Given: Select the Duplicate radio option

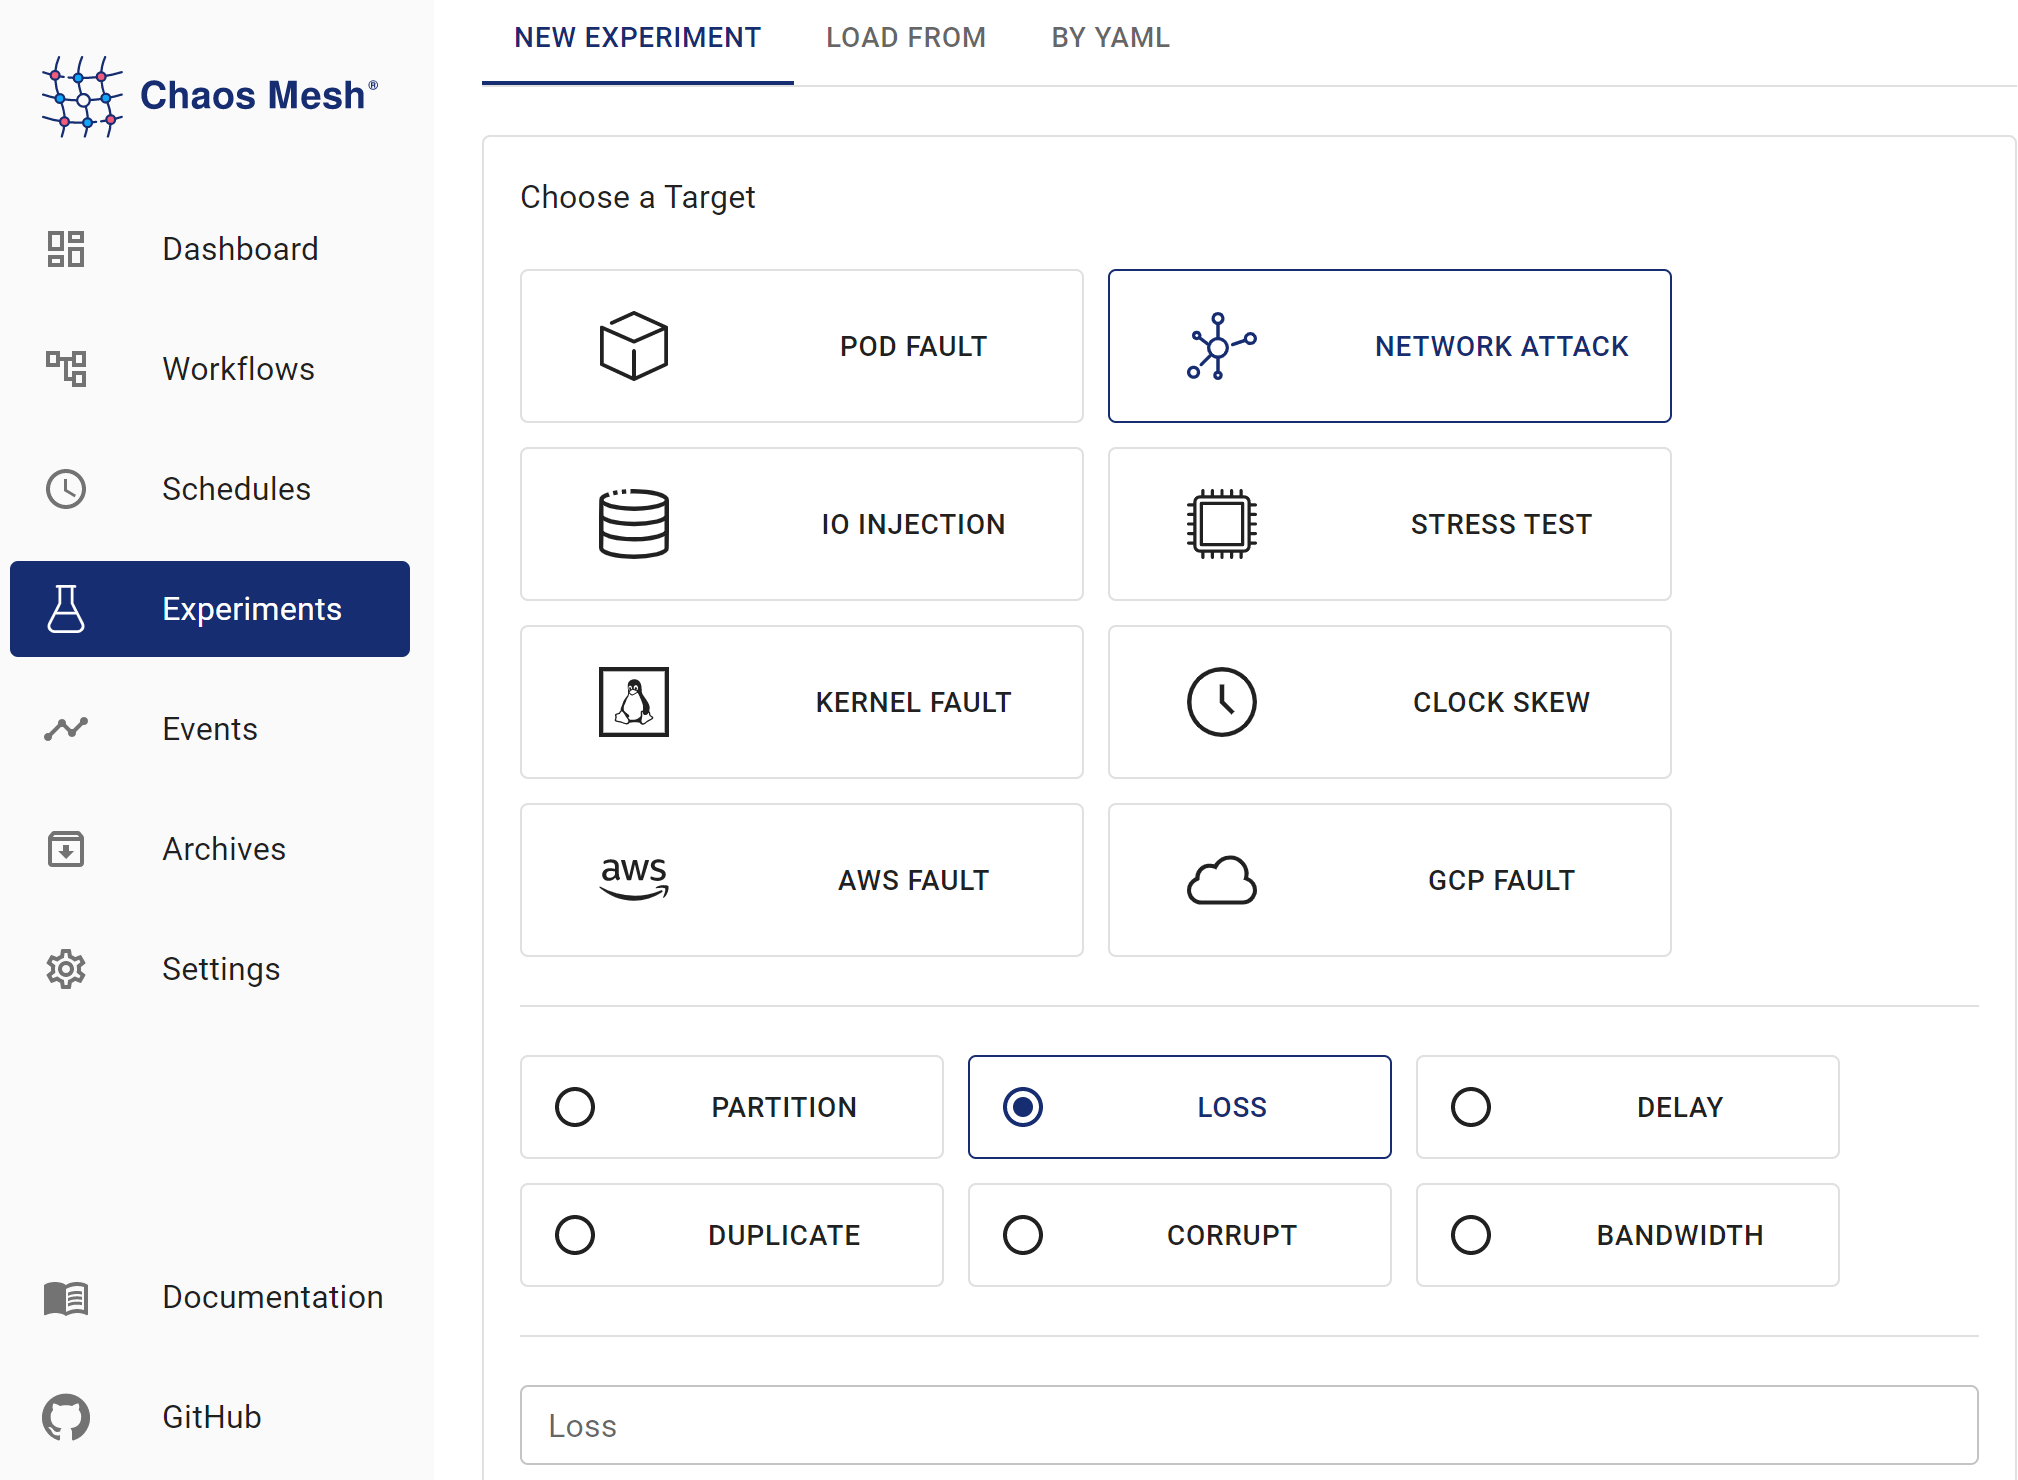Looking at the screenshot, I should pyautogui.click(x=575, y=1235).
